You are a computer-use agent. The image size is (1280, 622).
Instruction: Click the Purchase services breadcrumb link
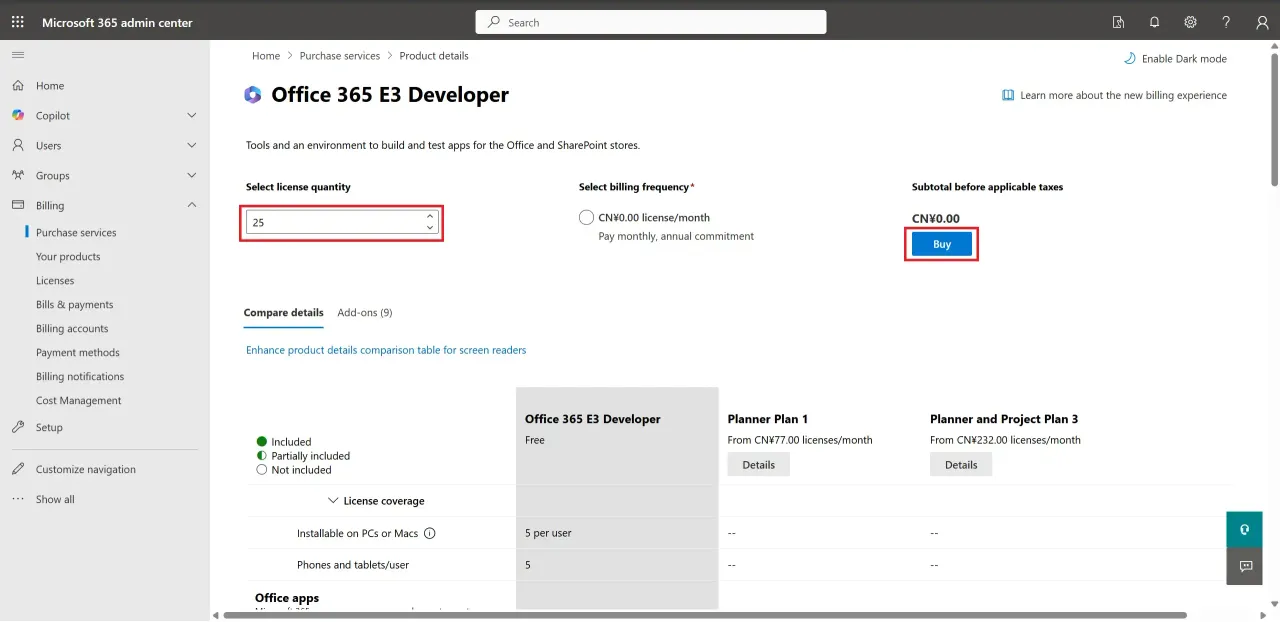pos(340,56)
